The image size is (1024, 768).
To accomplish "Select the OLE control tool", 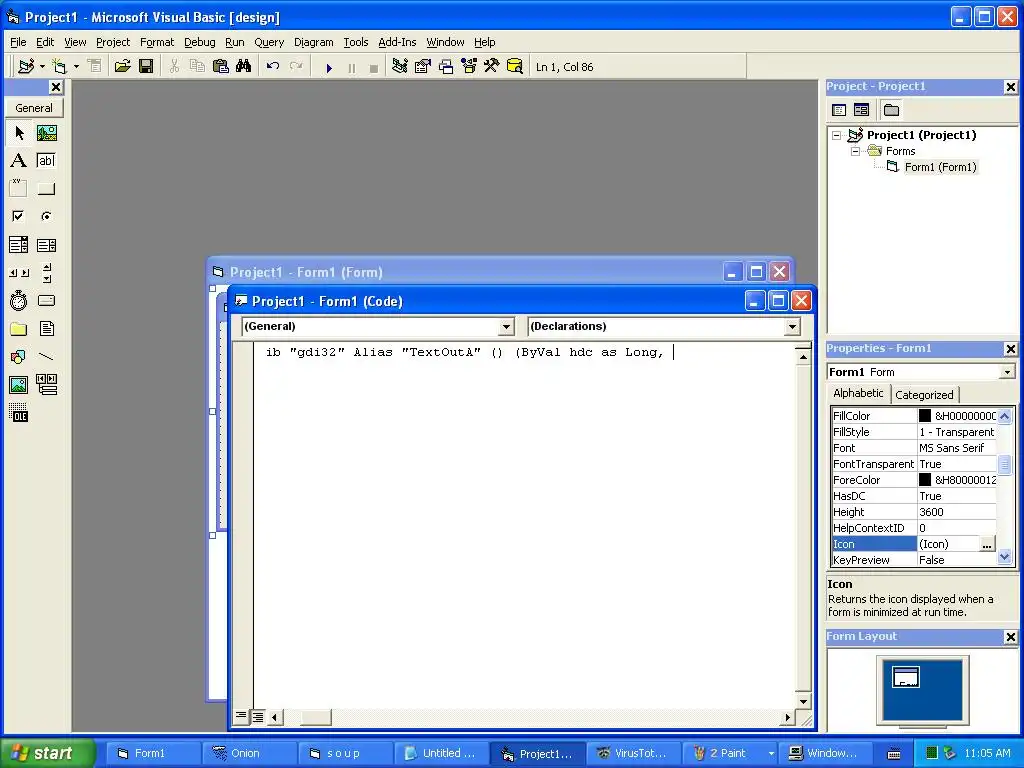I will point(18,413).
